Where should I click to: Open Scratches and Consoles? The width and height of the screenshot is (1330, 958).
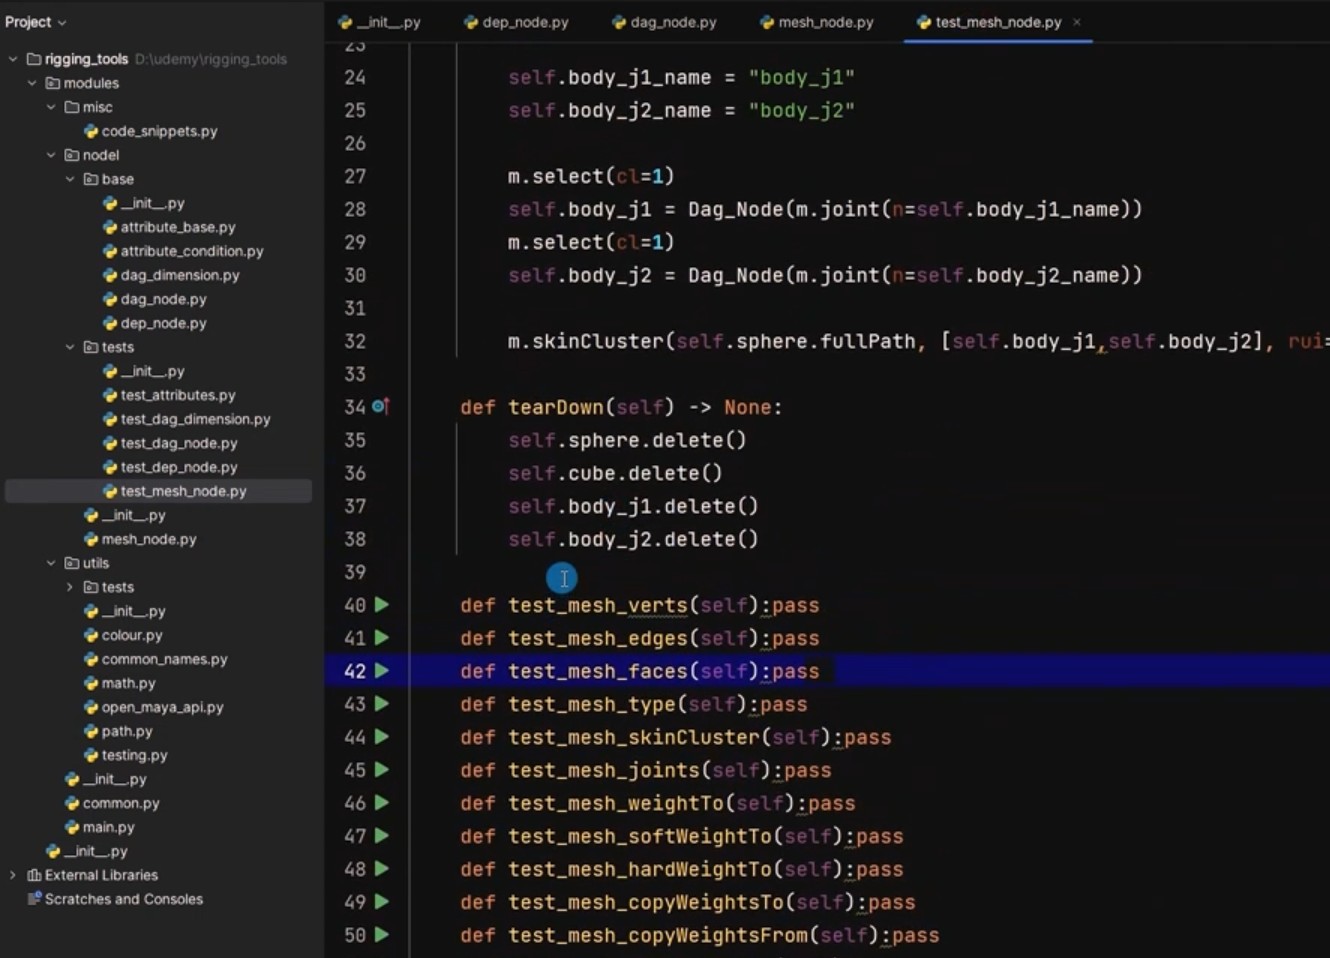[123, 899]
